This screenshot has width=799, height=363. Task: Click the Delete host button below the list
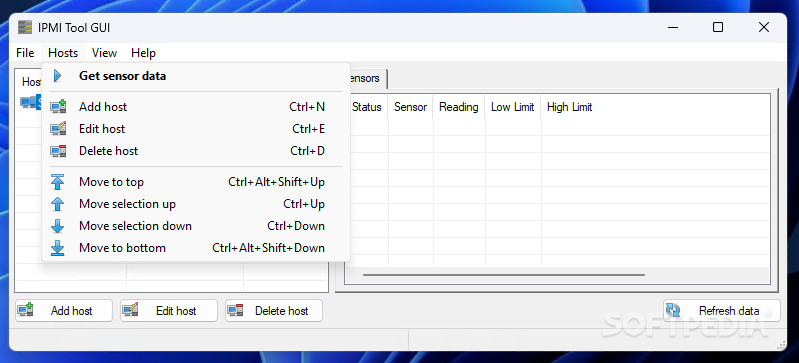pyautogui.click(x=274, y=310)
